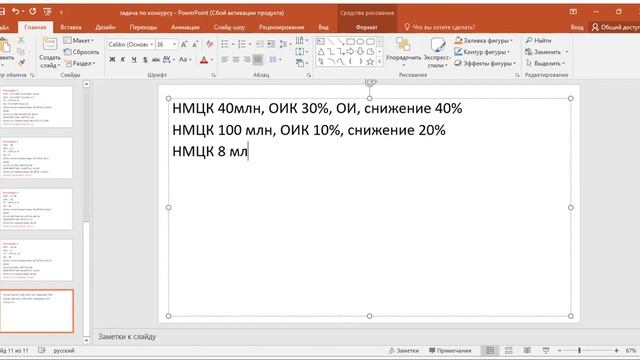Switch to reading view icon
This screenshot has height=360, width=640.
tap(527, 350)
